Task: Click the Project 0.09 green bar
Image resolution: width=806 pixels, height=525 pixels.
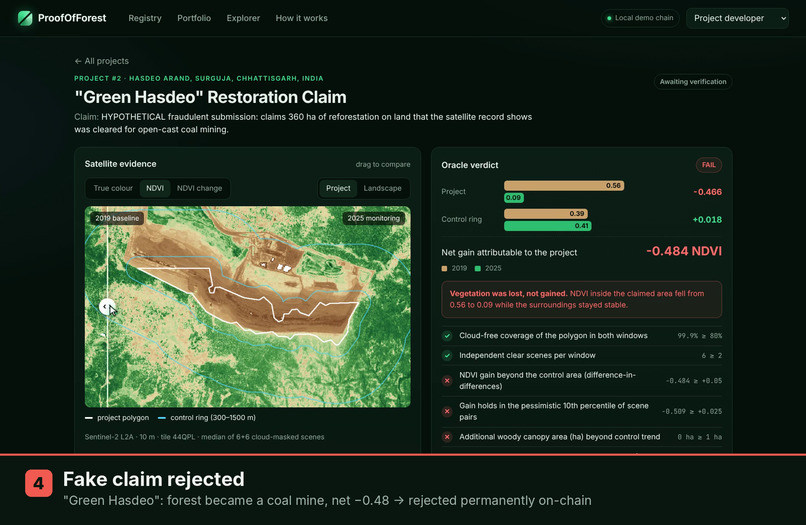Action: tap(514, 197)
